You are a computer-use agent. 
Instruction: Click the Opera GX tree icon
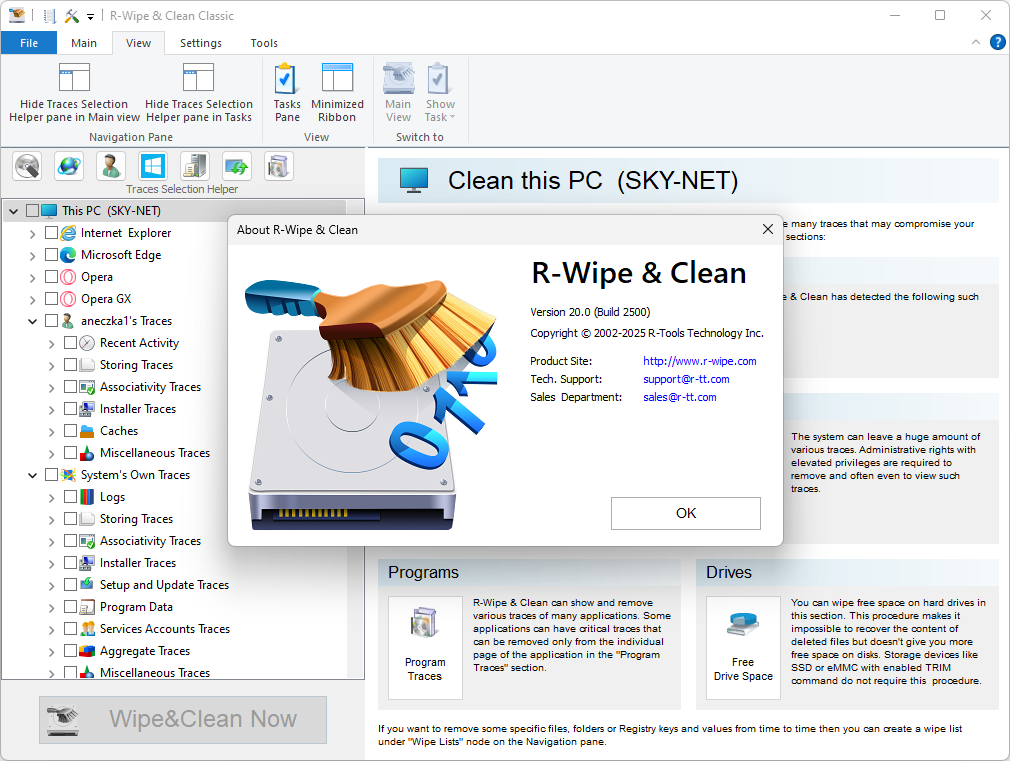click(68, 299)
